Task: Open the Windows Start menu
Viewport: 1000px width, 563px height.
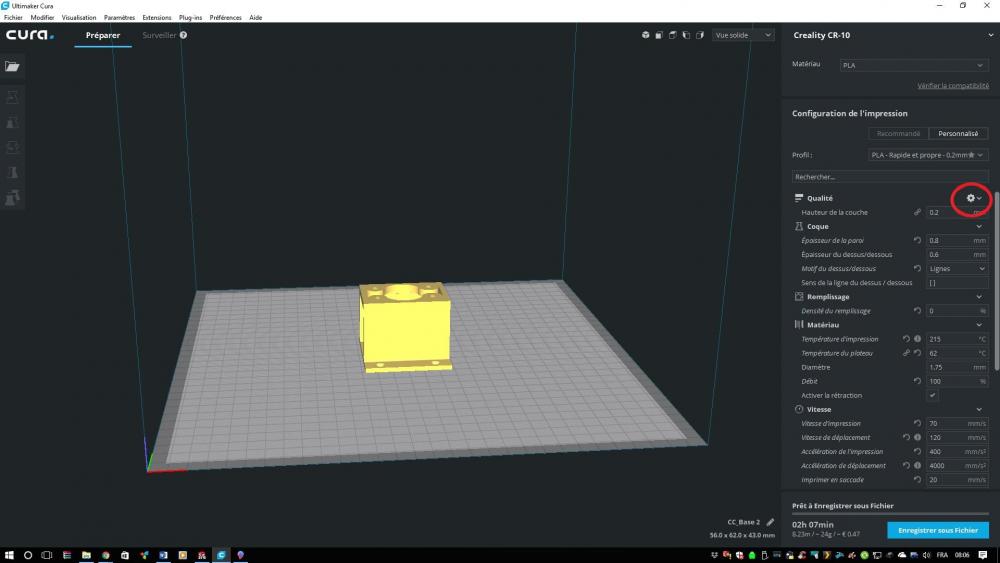Action: click(x=9, y=555)
